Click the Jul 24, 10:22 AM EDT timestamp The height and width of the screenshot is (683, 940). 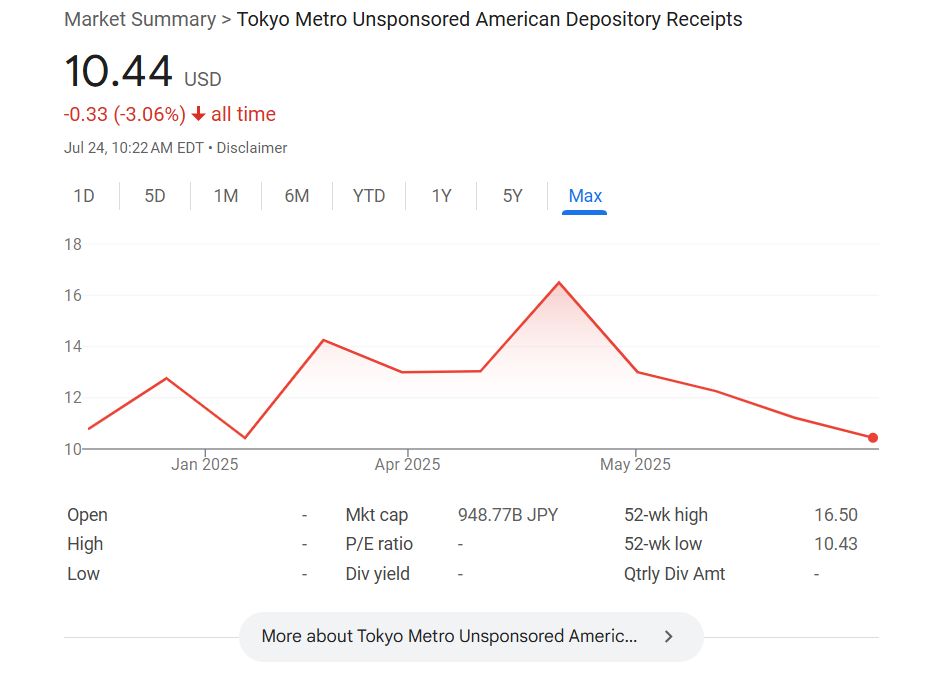(x=134, y=148)
